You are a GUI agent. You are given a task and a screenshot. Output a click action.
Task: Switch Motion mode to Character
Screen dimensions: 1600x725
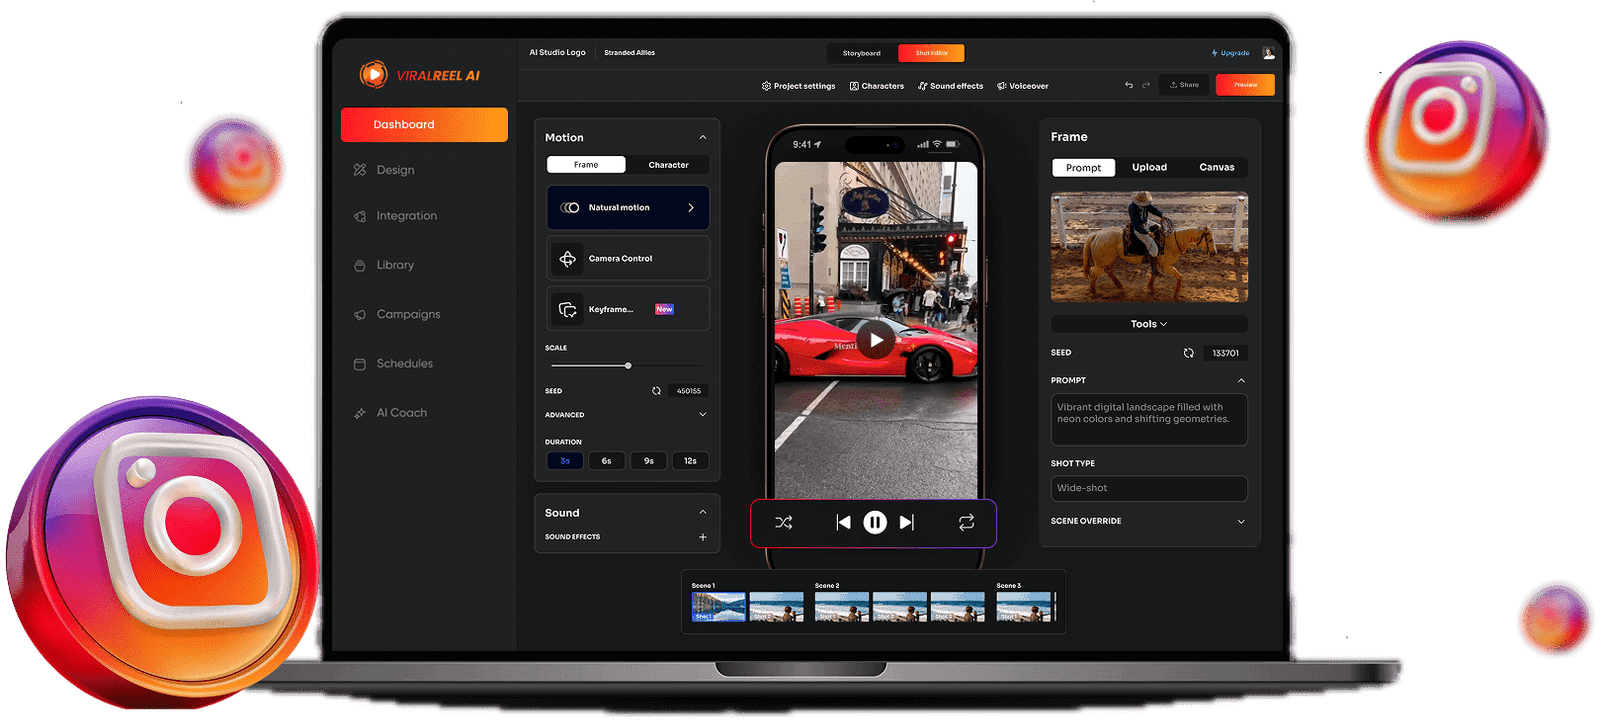(x=668, y=165)
